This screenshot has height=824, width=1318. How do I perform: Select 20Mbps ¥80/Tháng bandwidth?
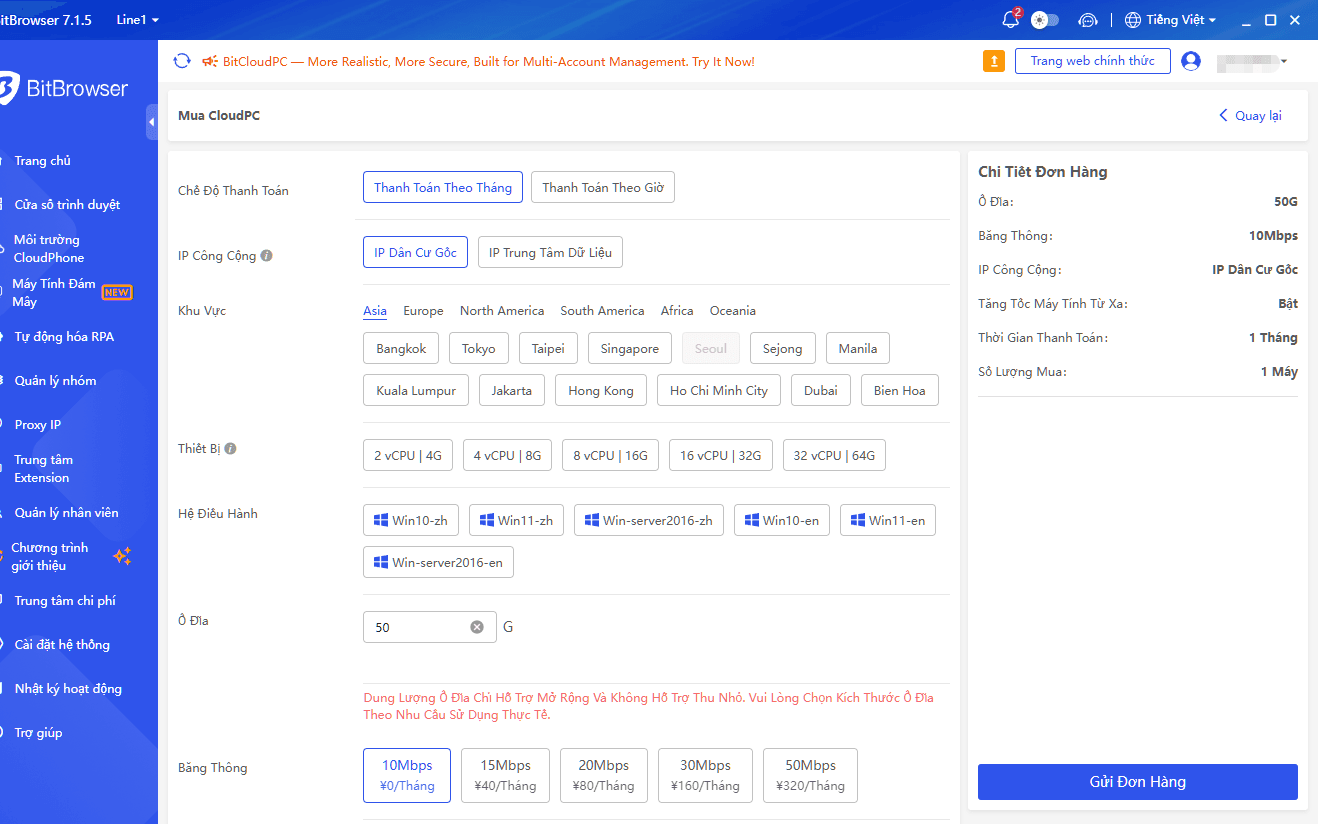603,775
